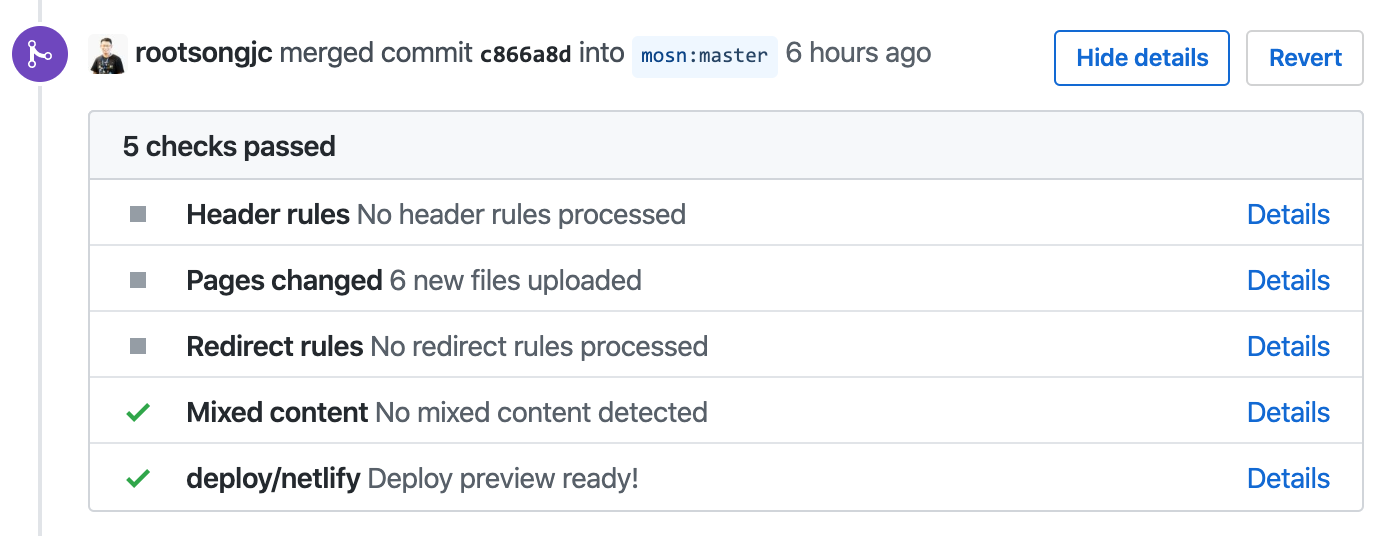Click rootsongjc's avatar image
Screen dimensions: 1390x536
[x=108, y=54]
